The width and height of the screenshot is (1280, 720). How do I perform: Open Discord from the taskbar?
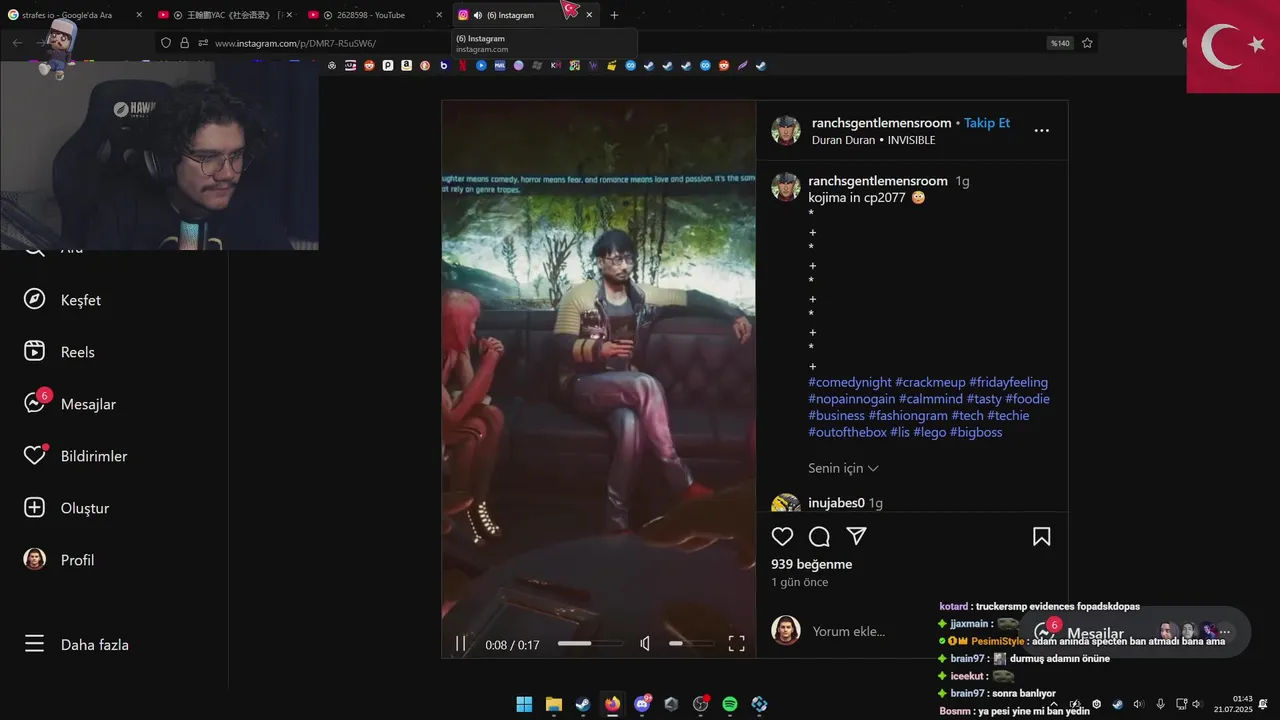(x=642, y=704)
